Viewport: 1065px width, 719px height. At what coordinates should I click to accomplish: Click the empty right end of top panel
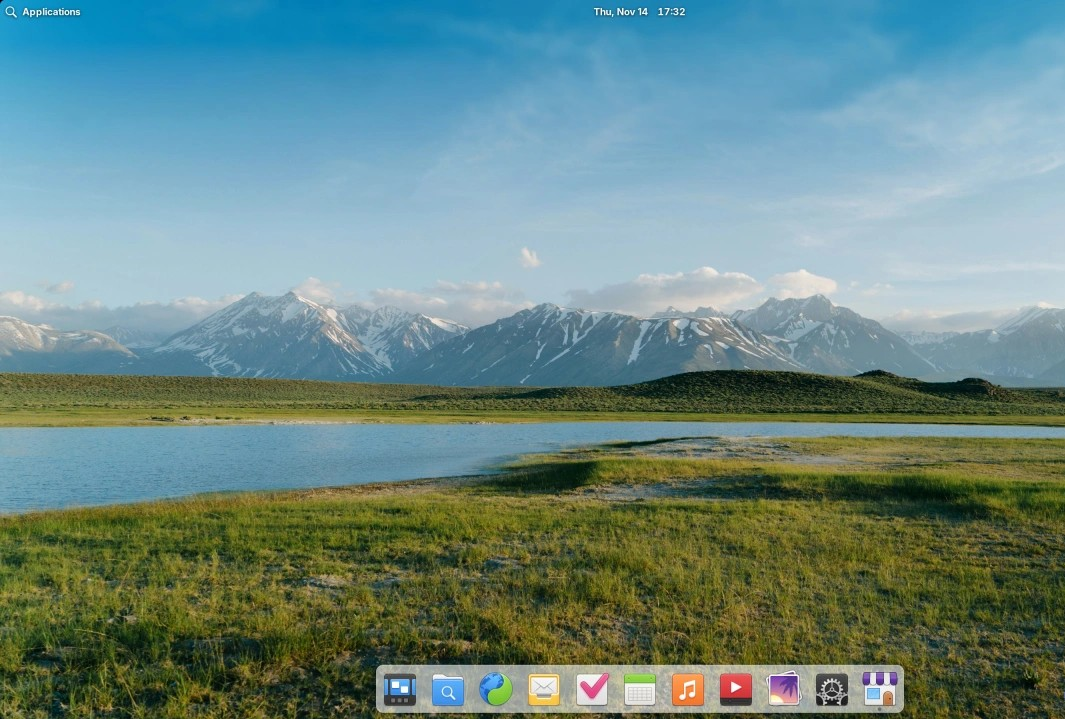[1000, 12]
